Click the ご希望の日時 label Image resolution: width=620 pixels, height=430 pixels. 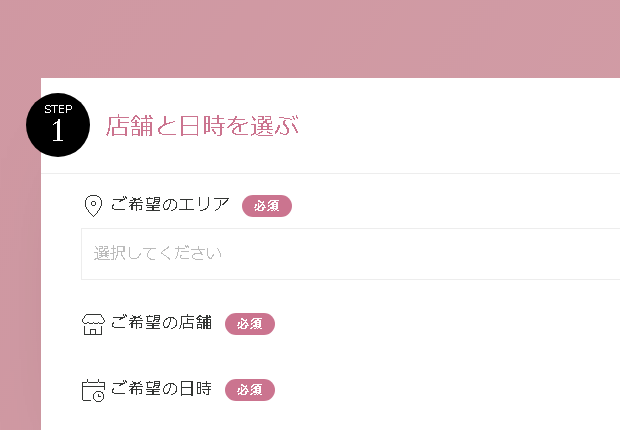pyautogui.click(x=161, y=389)
